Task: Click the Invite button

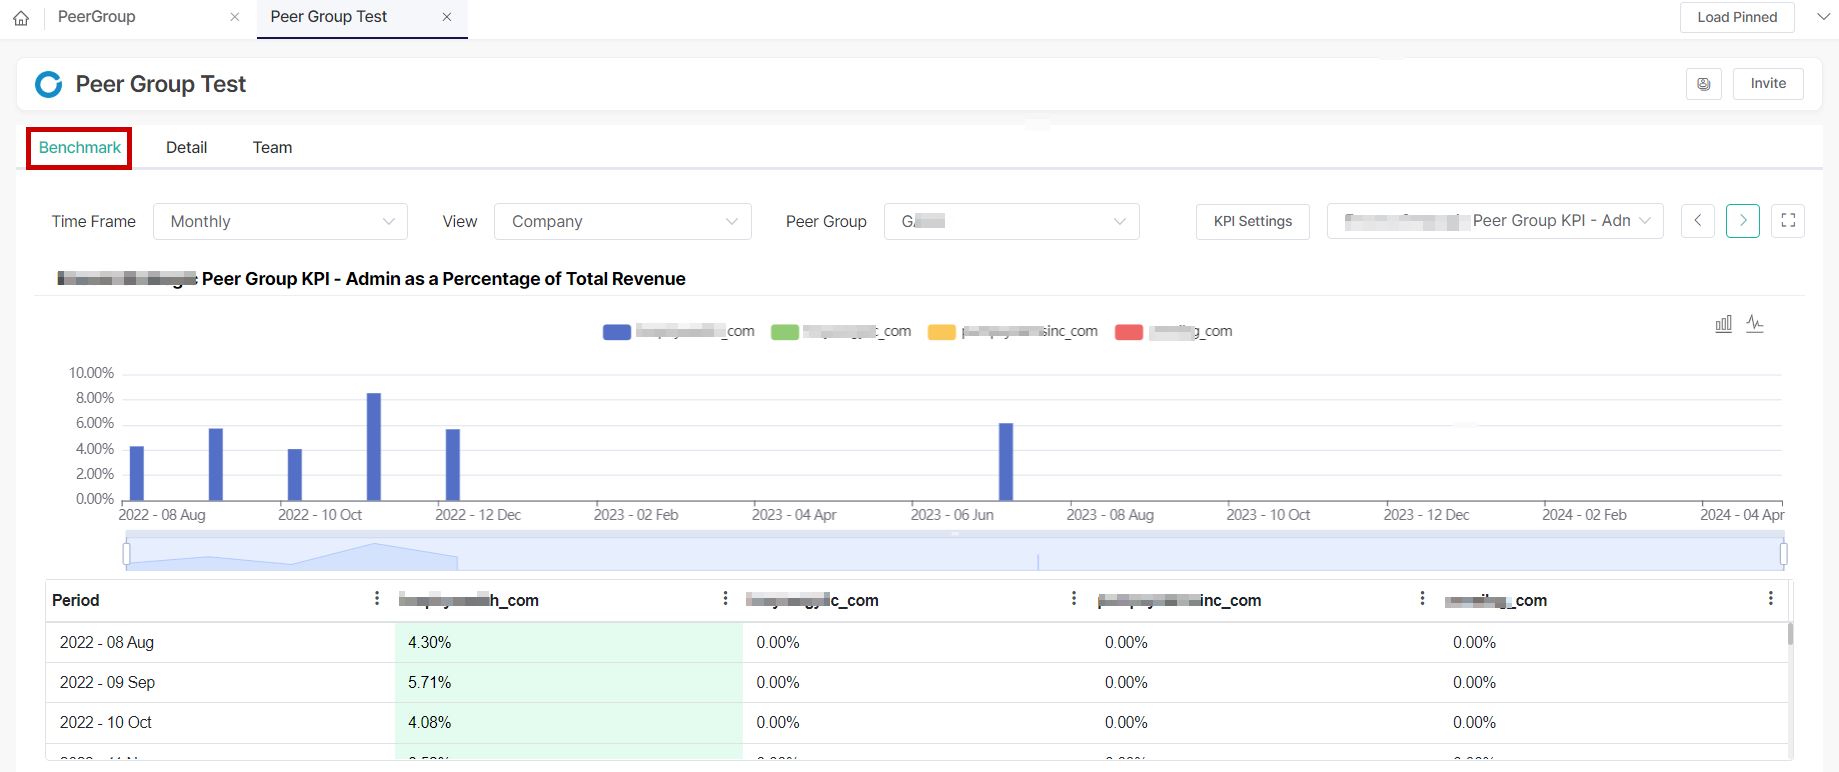Action: pos(1768,84)
